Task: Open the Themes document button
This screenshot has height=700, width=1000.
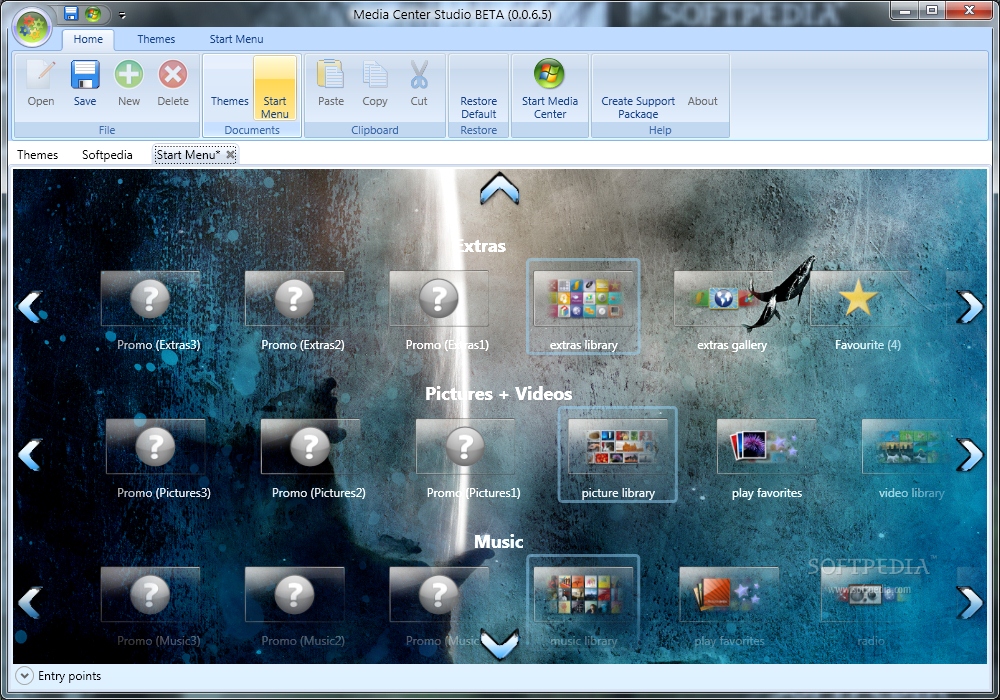Action: [x=230, y=89]
